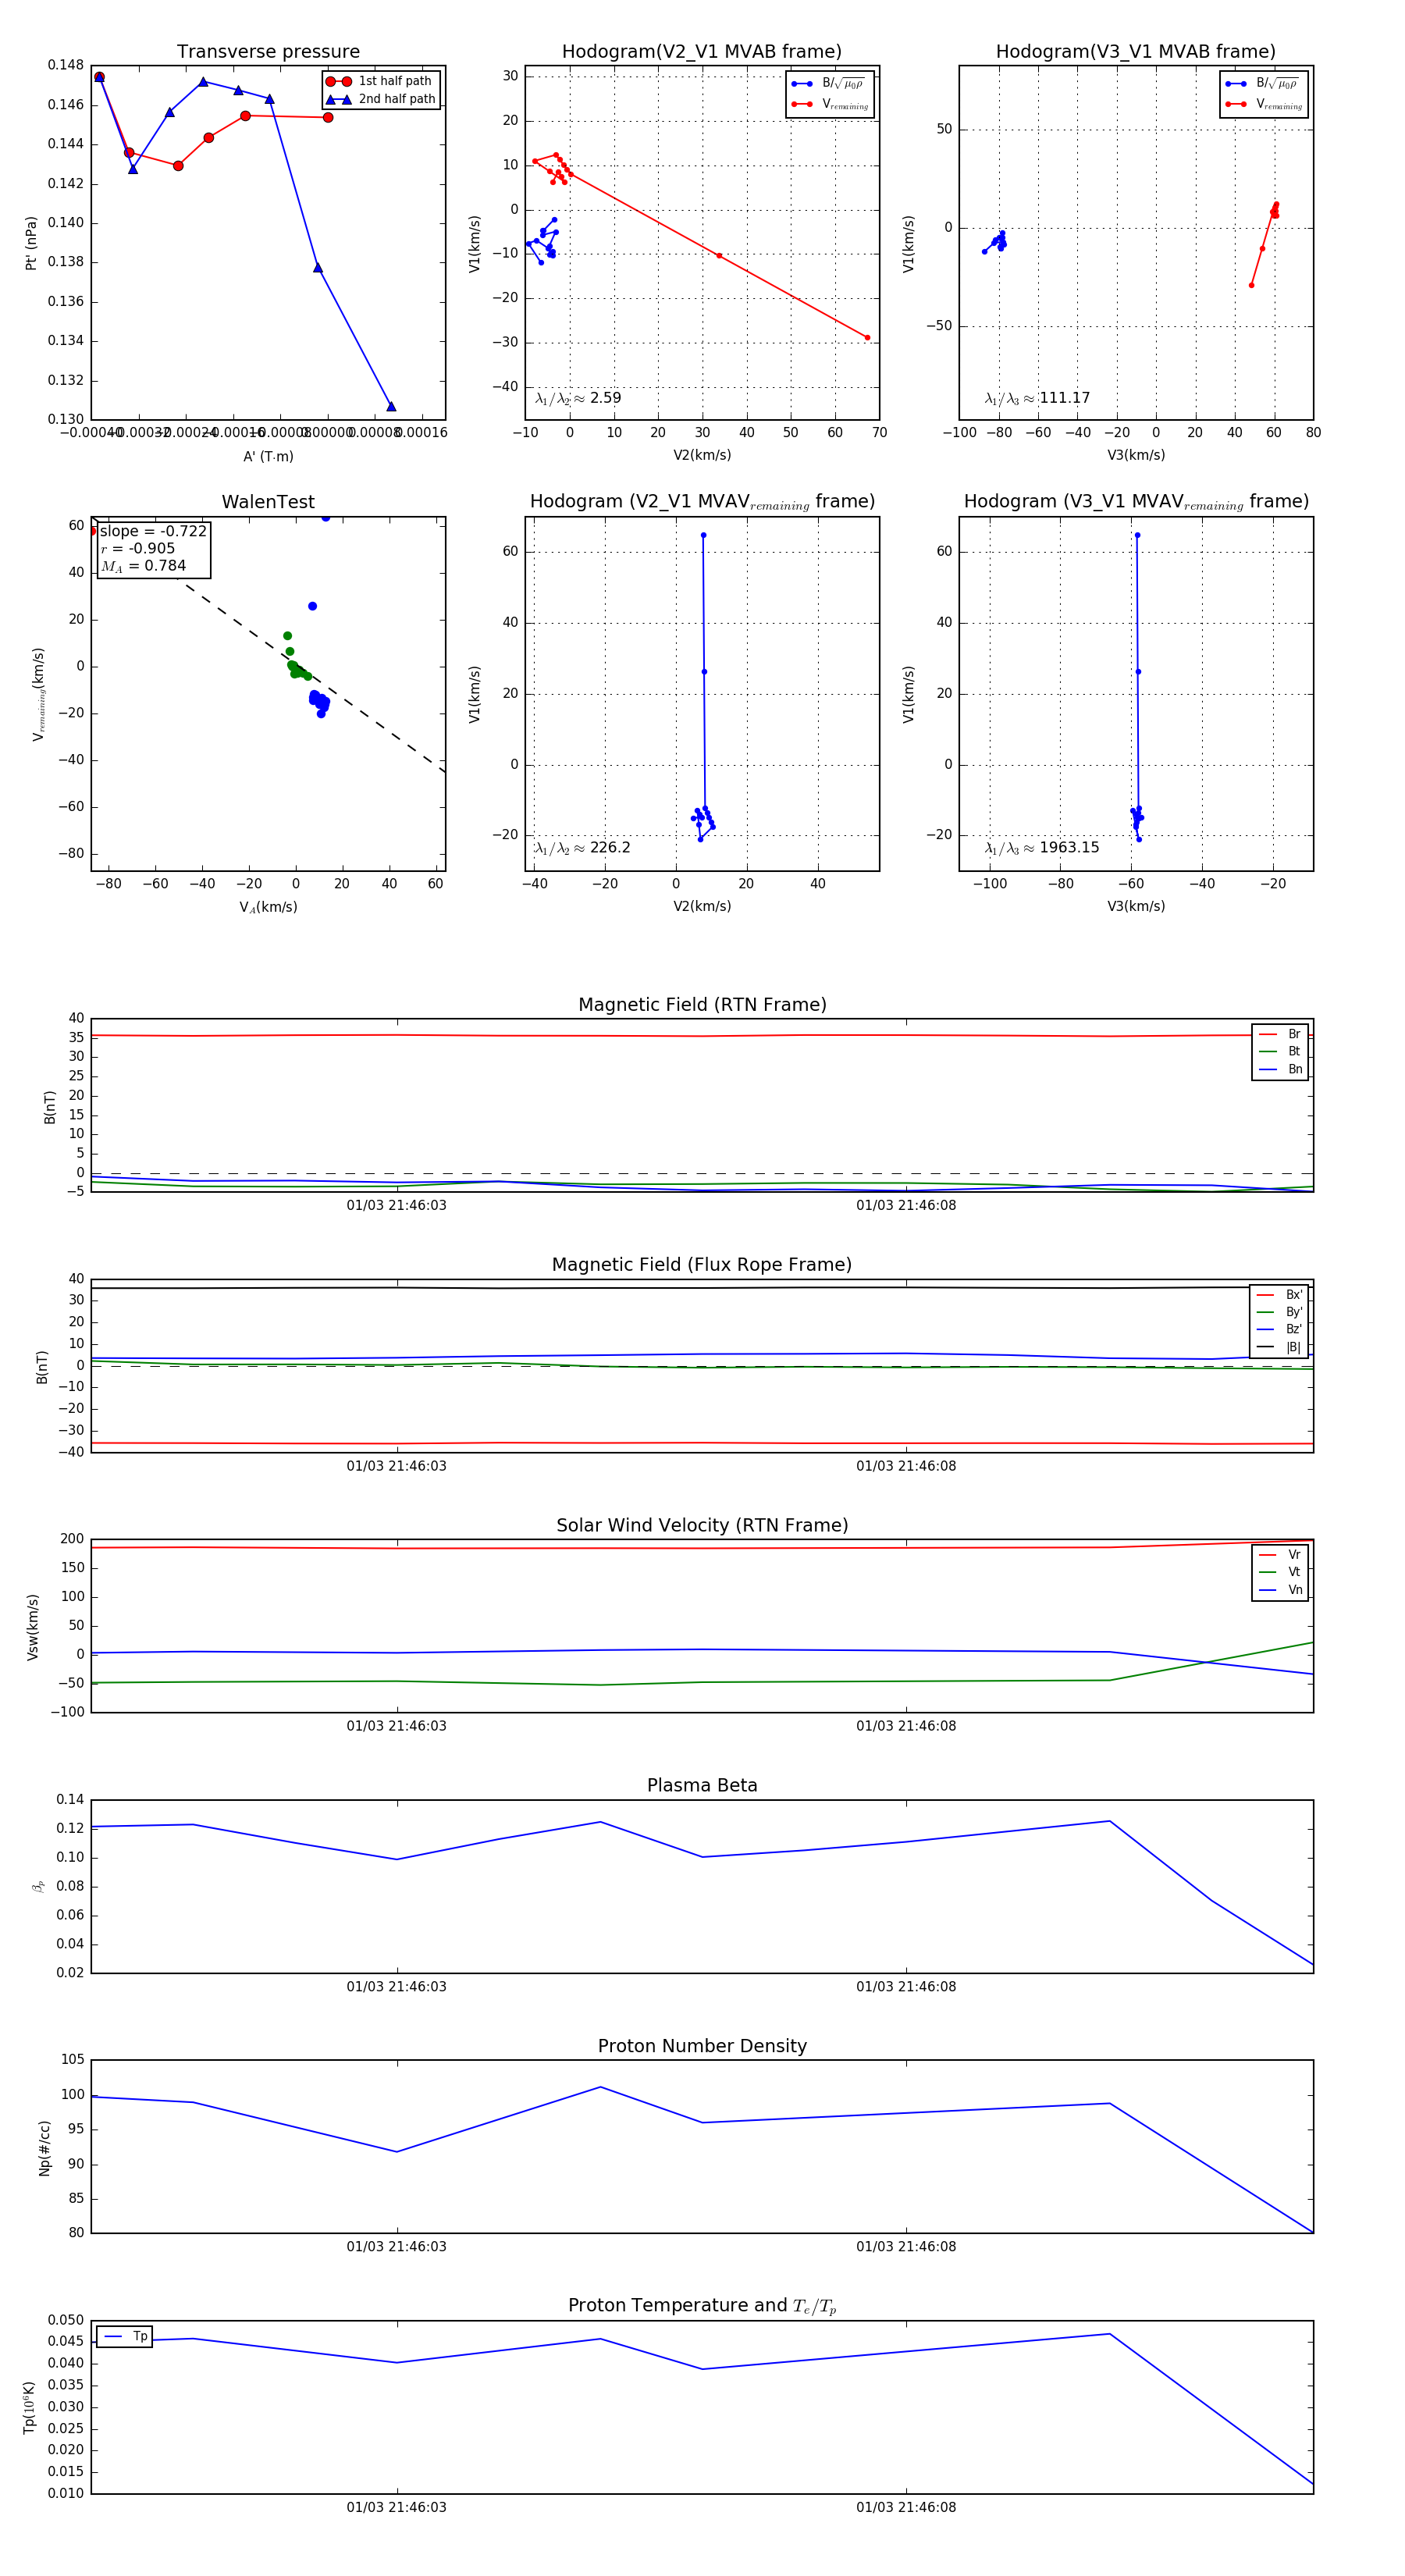This screenshot has height=2576, width=1405.
Task: Click the "2nd half path" legend entry
Action: pos(396,99)
